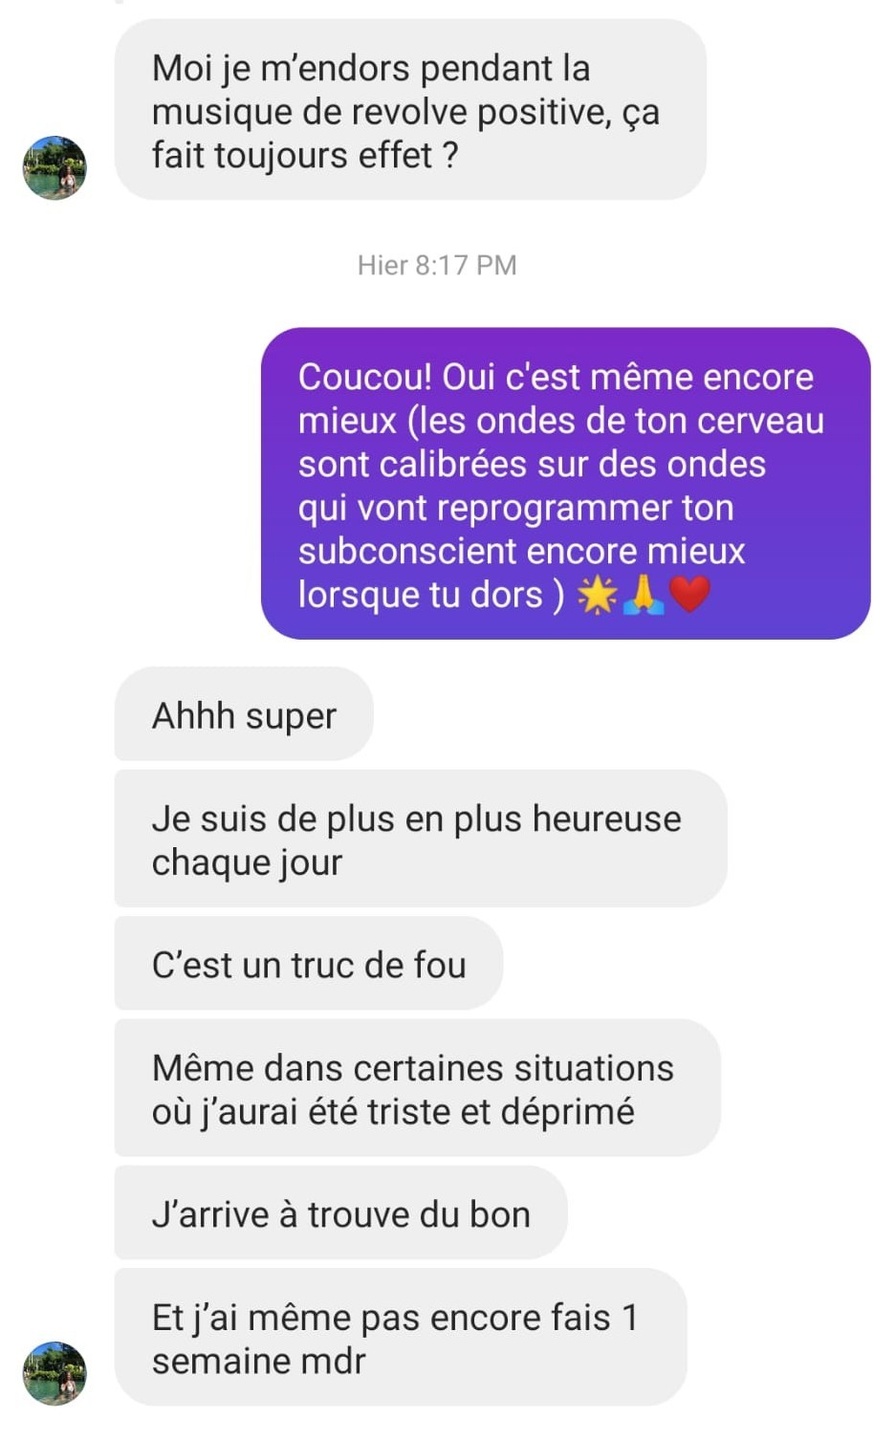Image resolution: width=883 pixels, height=1440 pixels.
Task: Click the "Et j'ai même pas encore fais" message
Action: (401, 1338)
